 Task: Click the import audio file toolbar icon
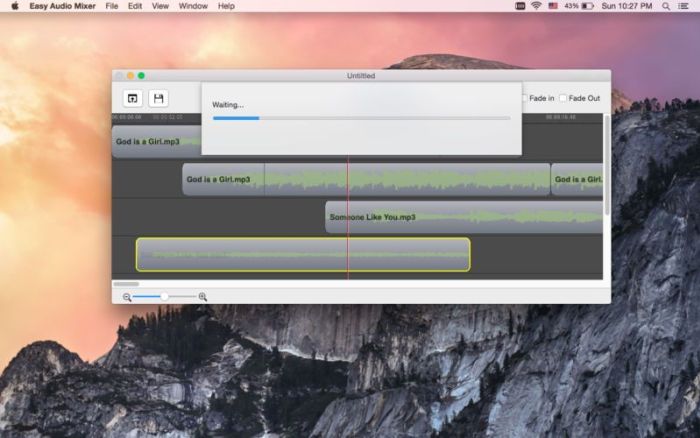(133, 98)
